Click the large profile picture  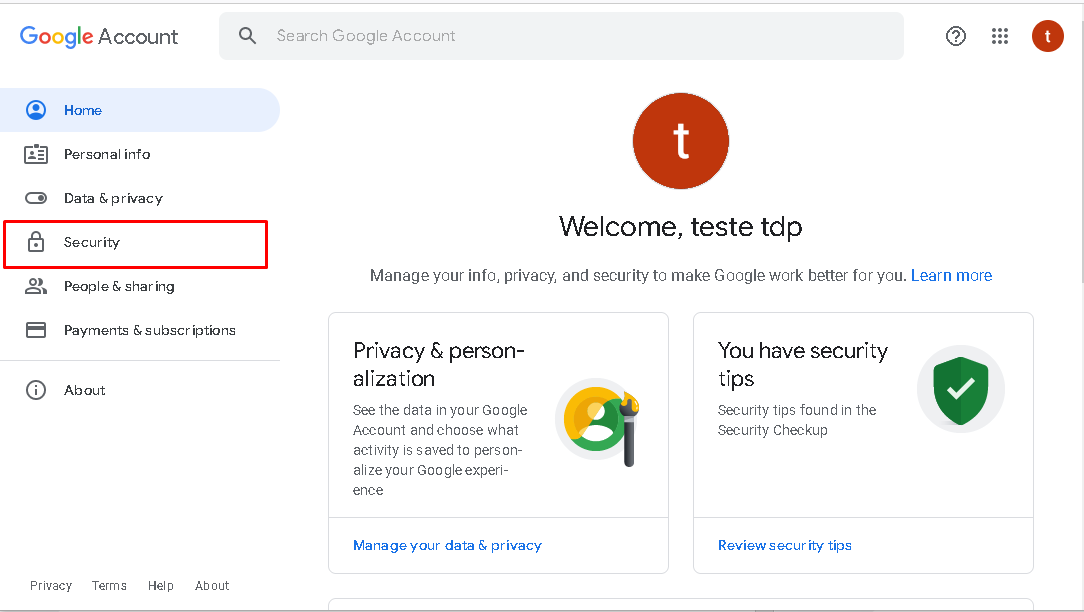pyautogui.click(x=681, y=141)
